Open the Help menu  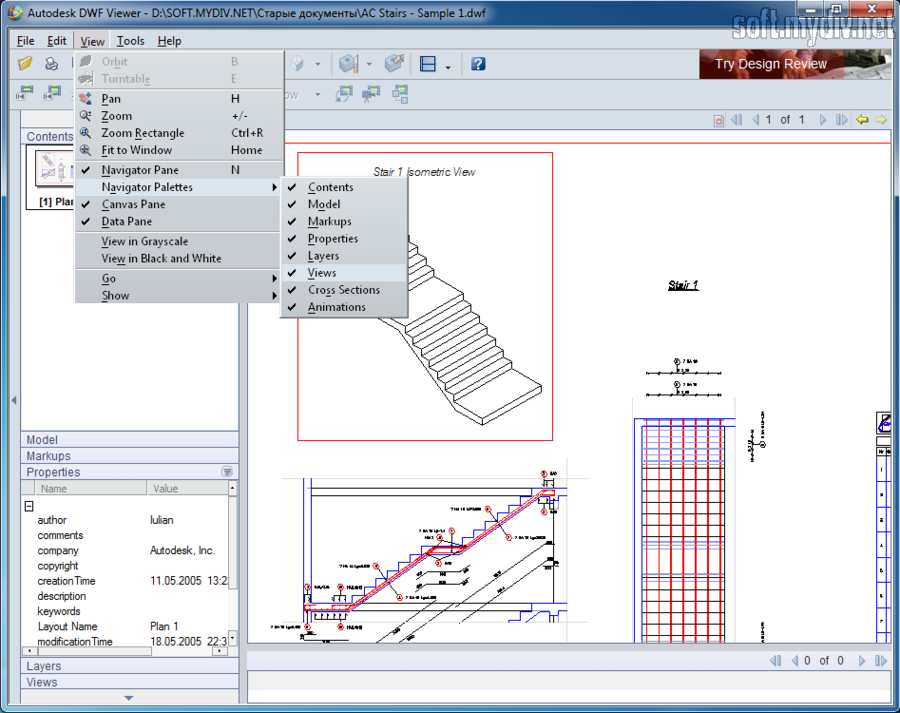[169, 41]
